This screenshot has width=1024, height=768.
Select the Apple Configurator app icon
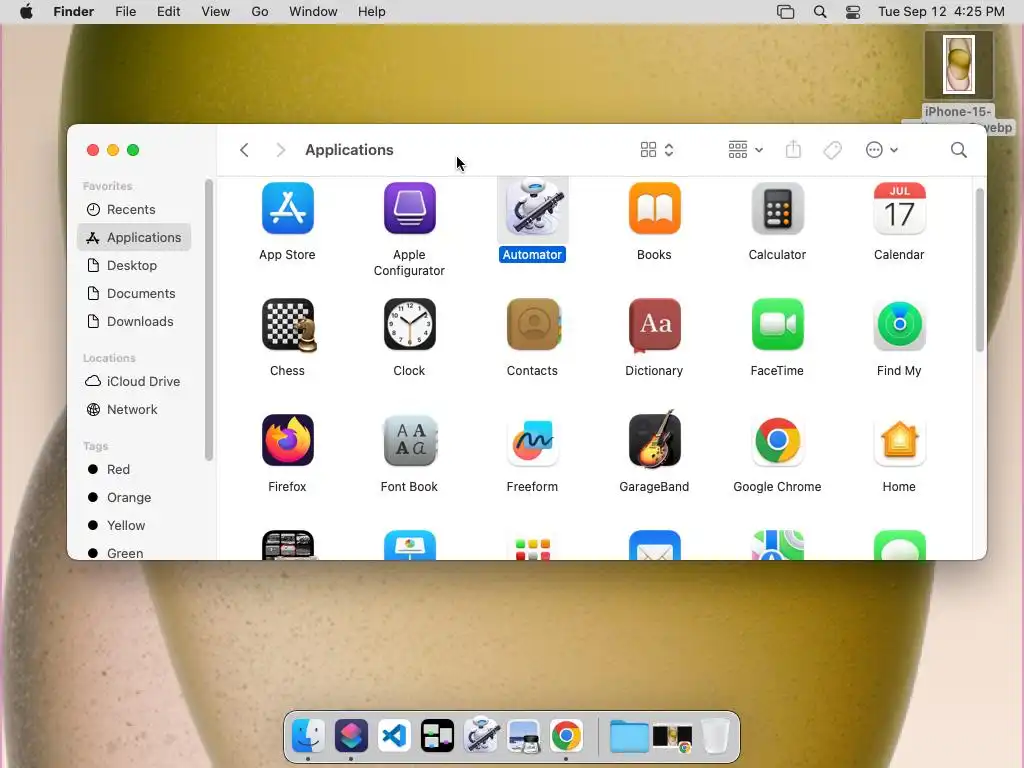point(409,208)
